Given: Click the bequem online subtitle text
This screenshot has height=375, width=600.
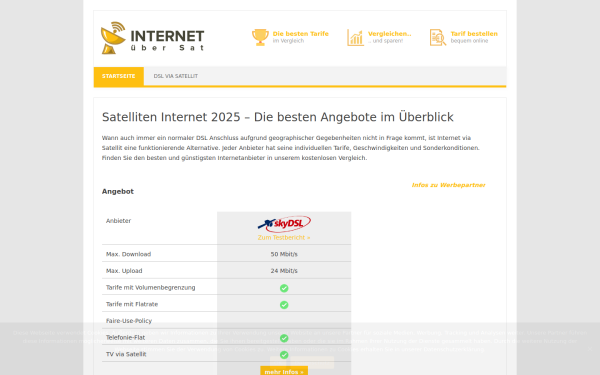Looking at the screenshot, I should (469, 41).
